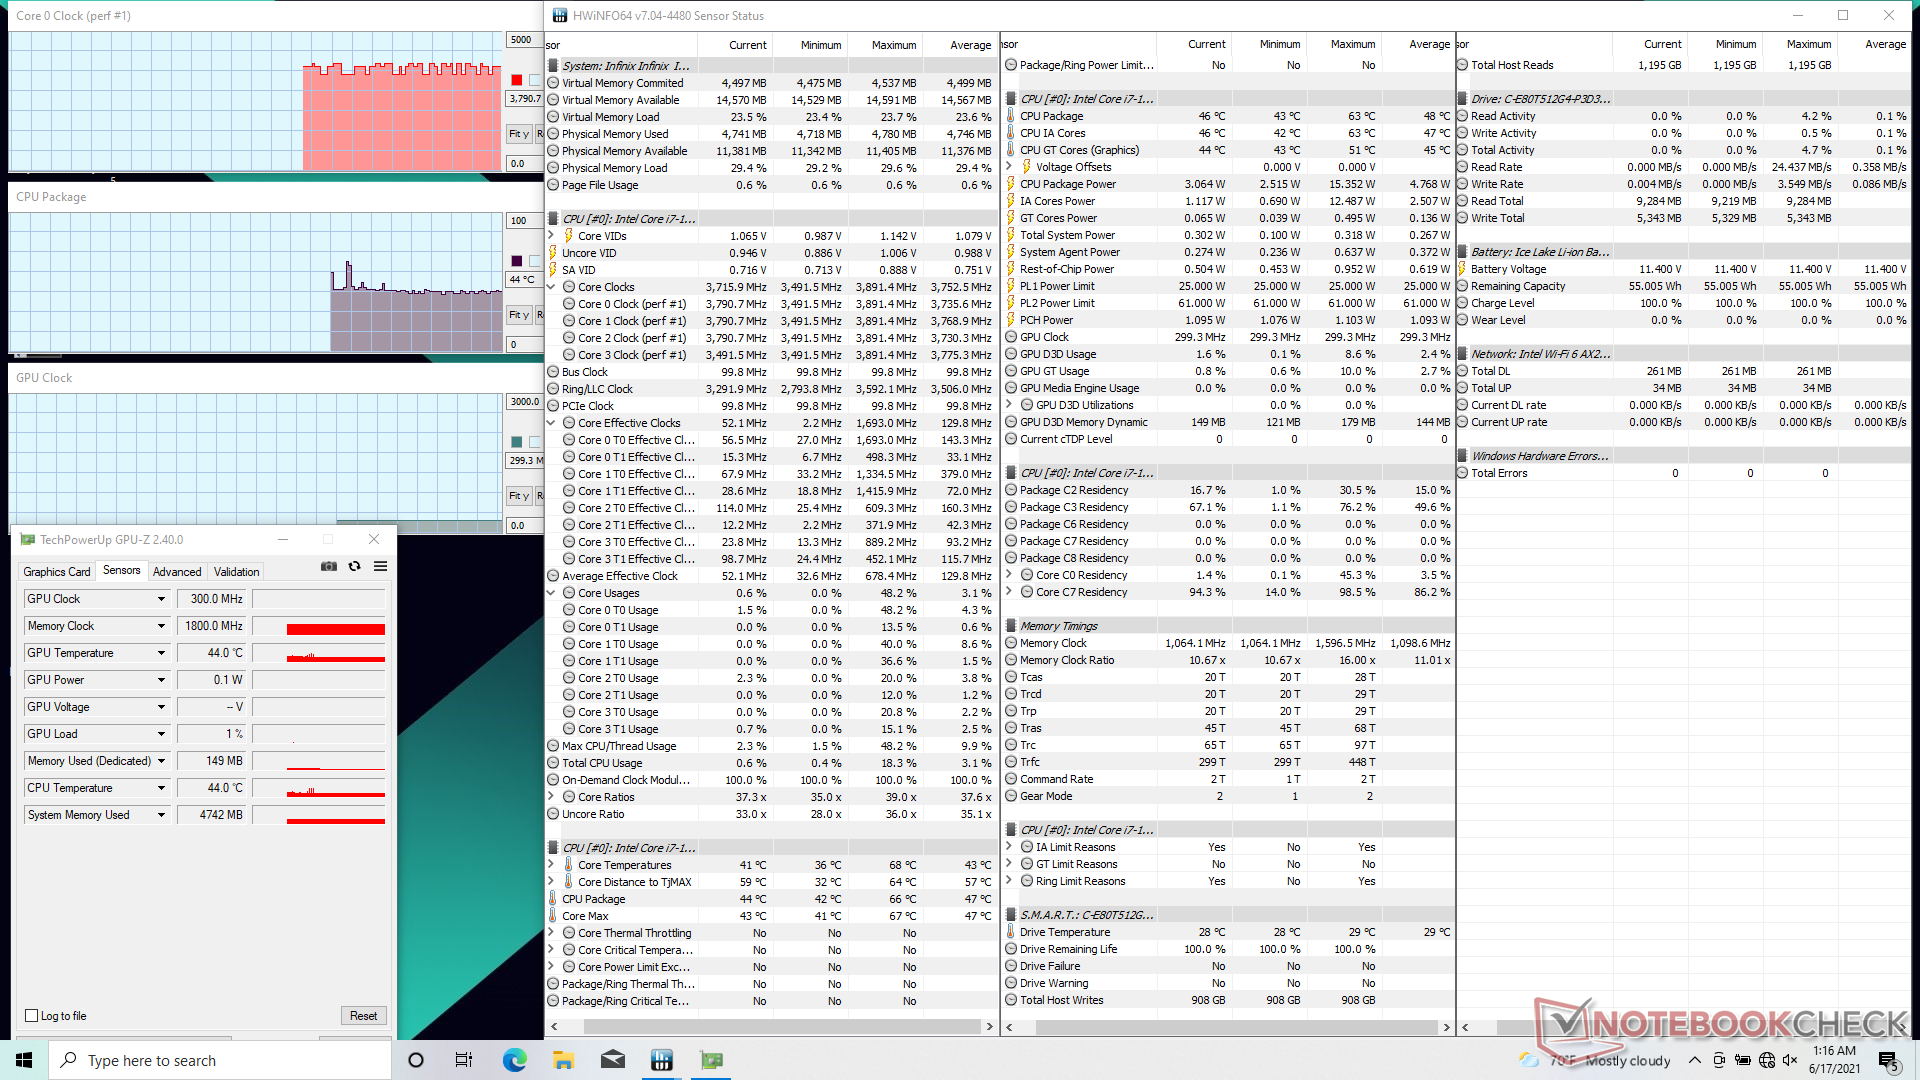Open CPU Temperature sensor dropdown
Image resolution: width=1920 pixels, height=1080 pixels.
click(x=161, y=788)
